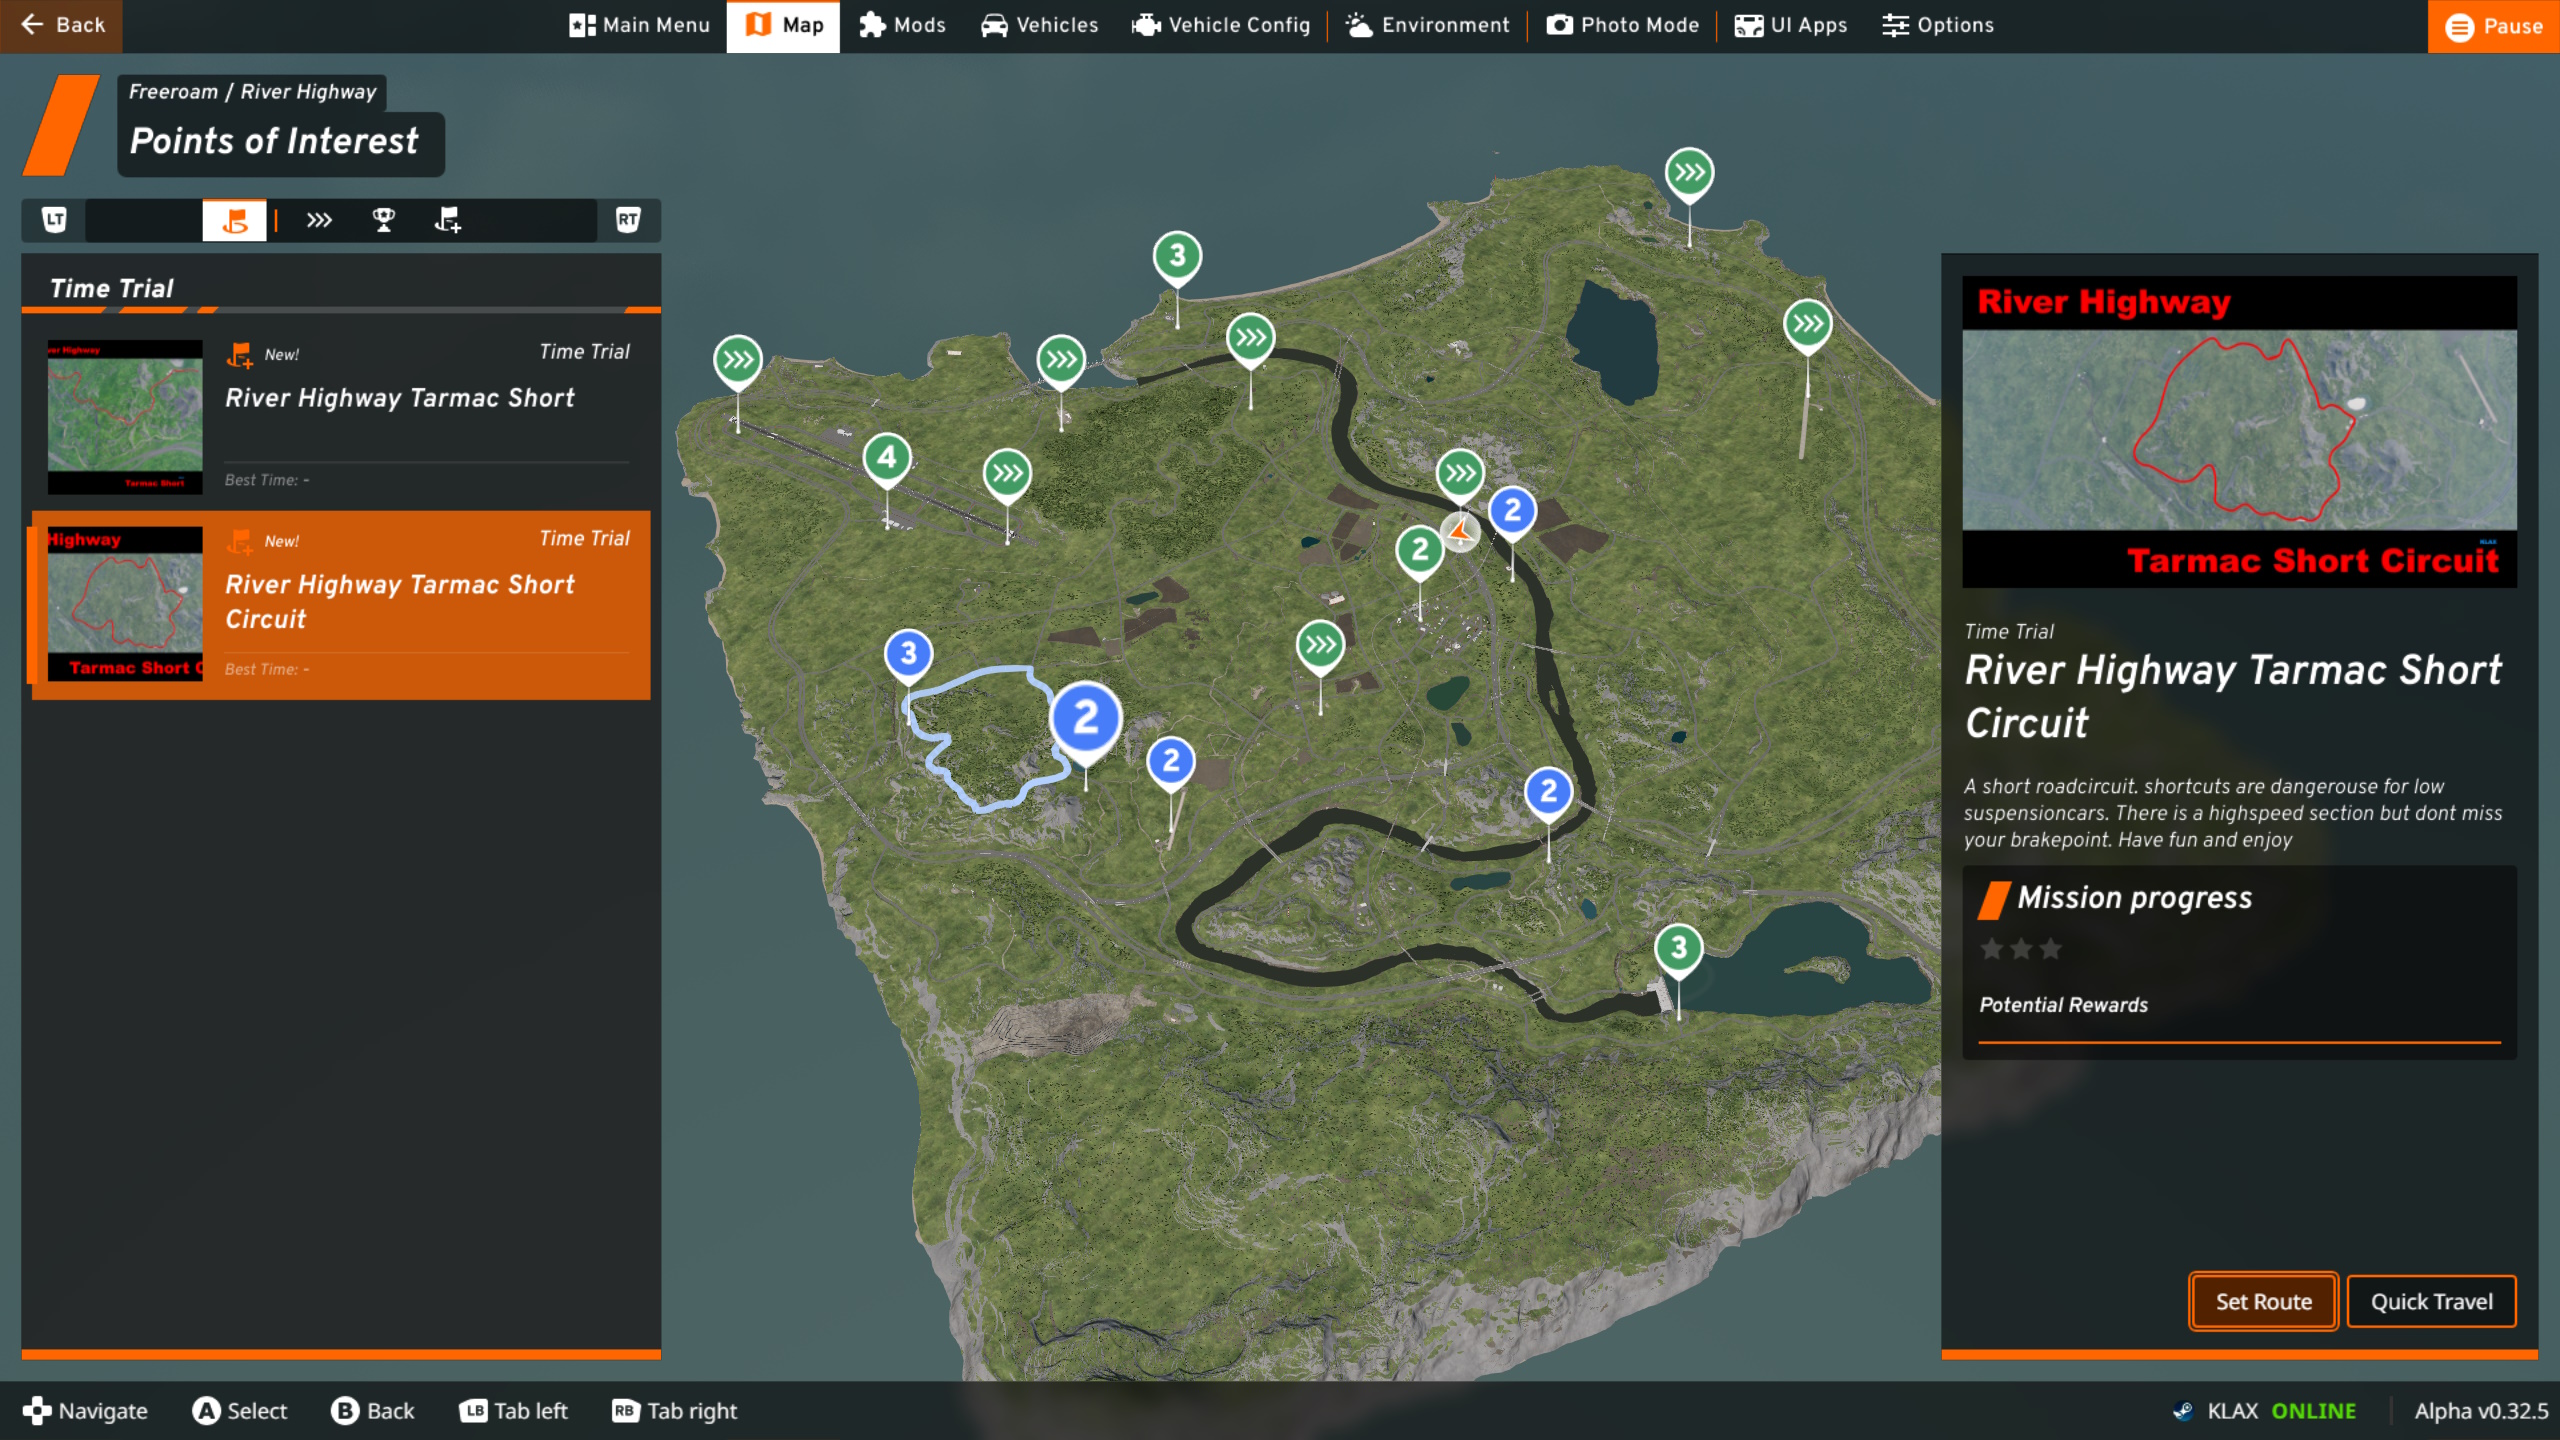Click the large highlighted blue 2 marker
The width and height of the screenshot is (2560, 1440).
pyautogui.click(x=1086, y=718)
